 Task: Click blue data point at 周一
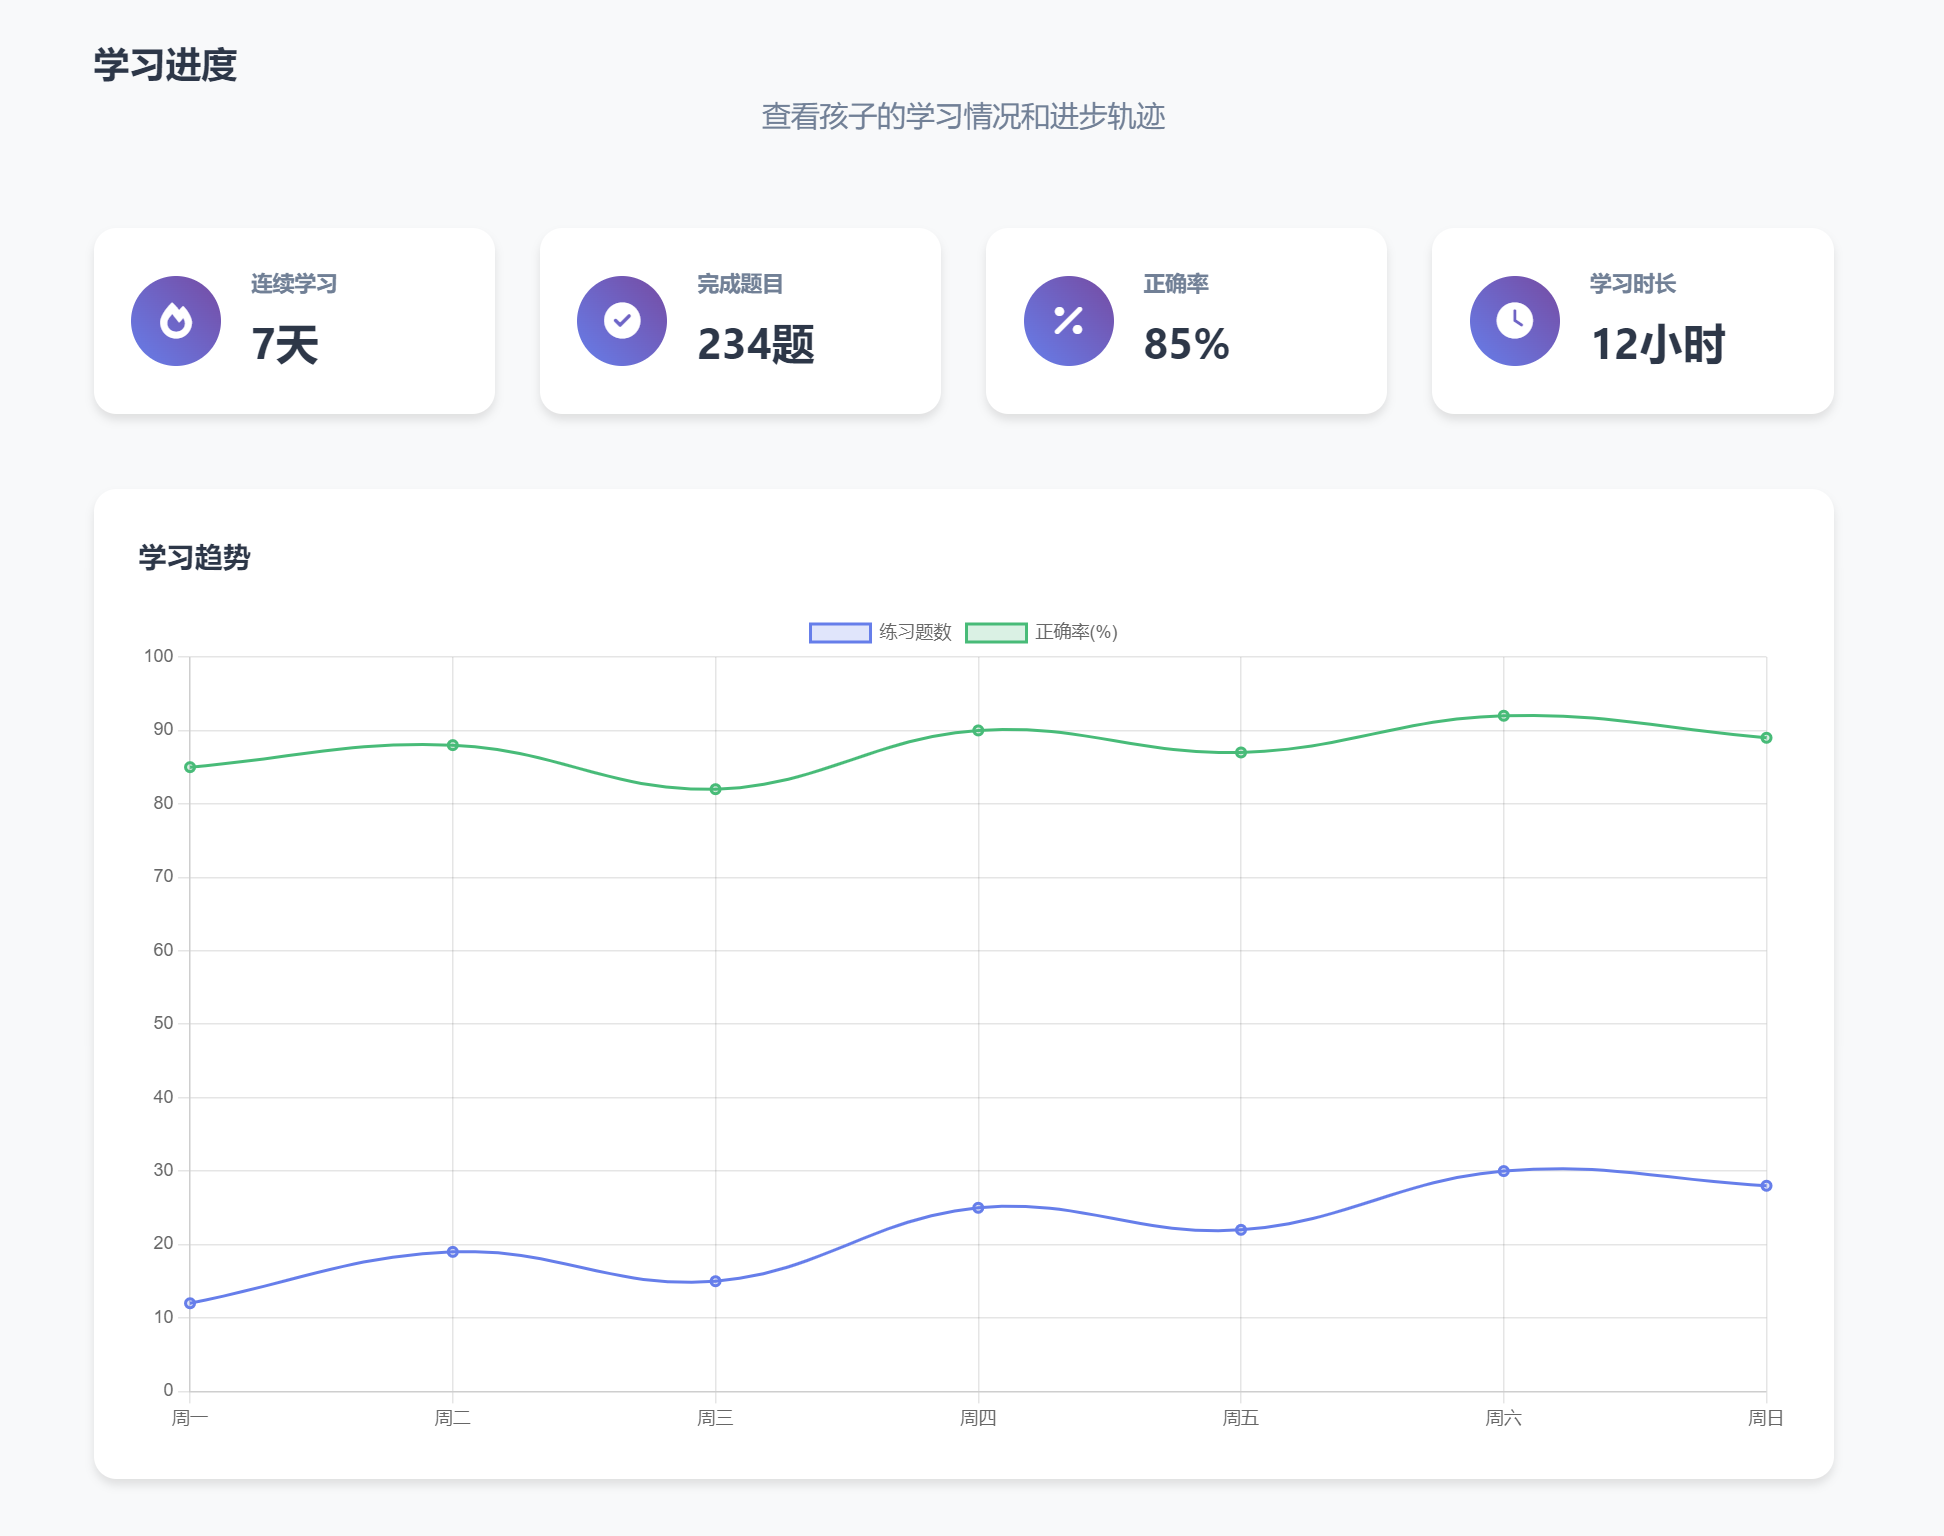(x=190, y=1303)
